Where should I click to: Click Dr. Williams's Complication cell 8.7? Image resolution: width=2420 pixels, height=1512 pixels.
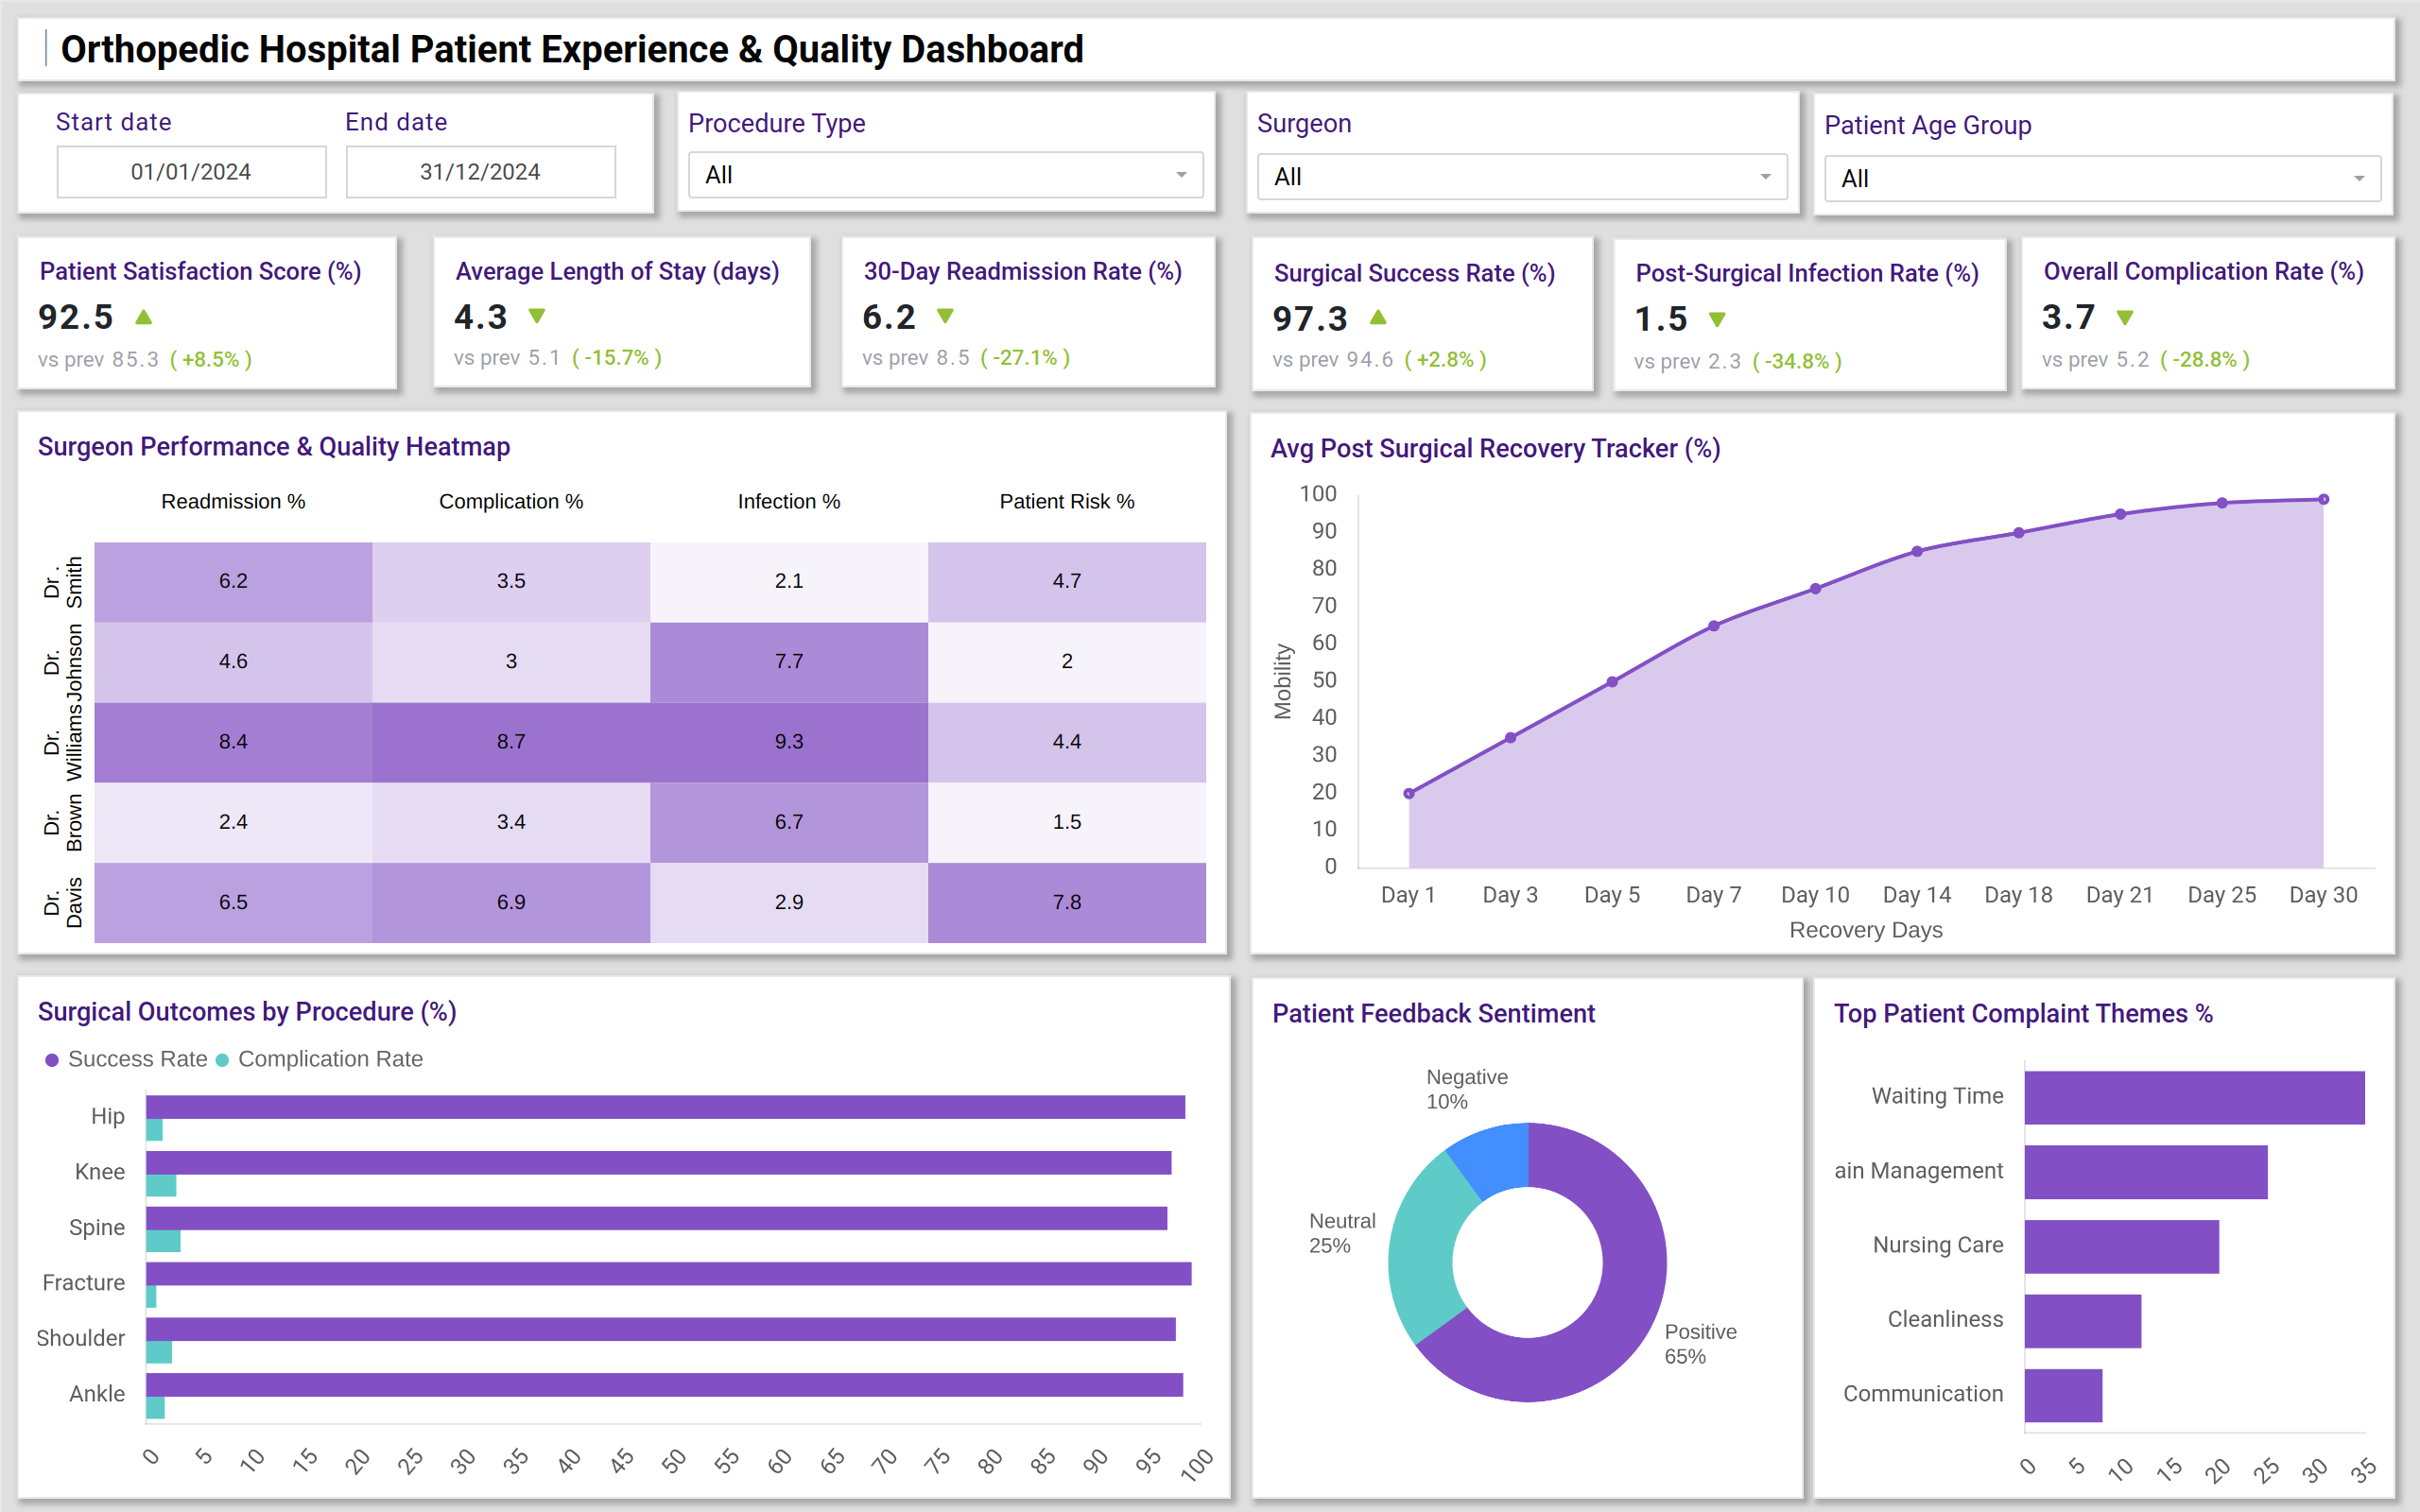click(x=511, y=742)
